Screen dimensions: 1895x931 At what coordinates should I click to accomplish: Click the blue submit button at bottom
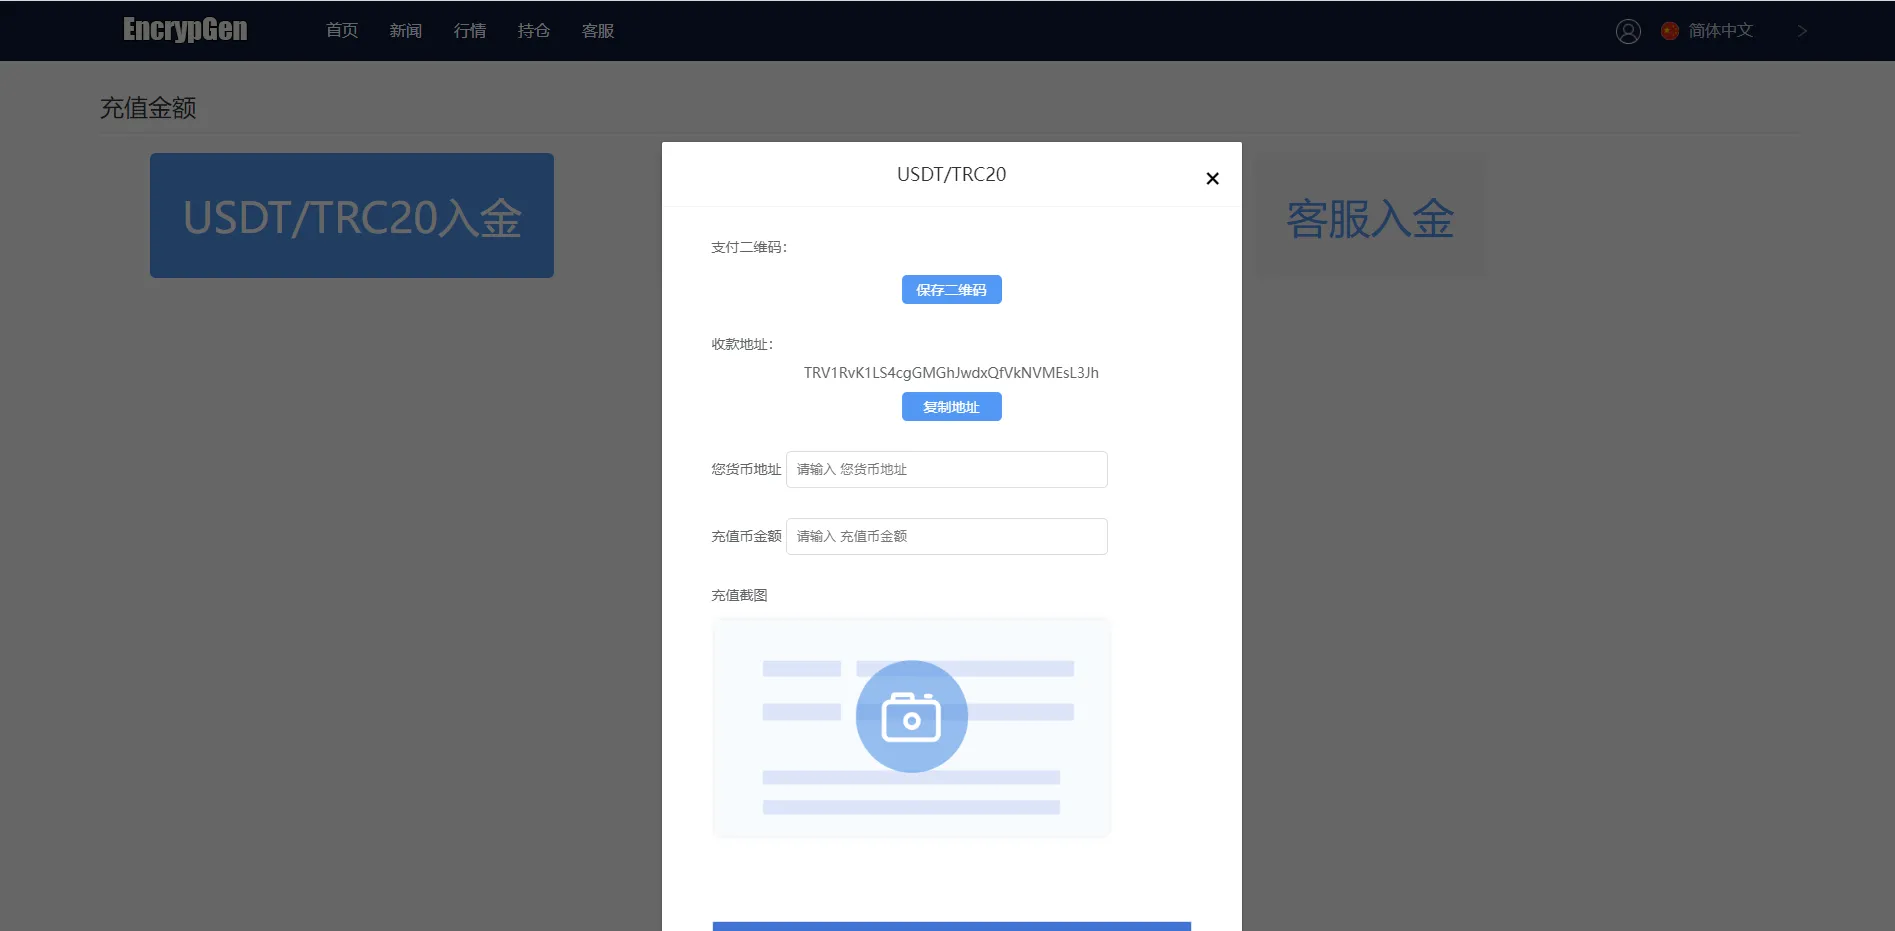click(951, 927)
